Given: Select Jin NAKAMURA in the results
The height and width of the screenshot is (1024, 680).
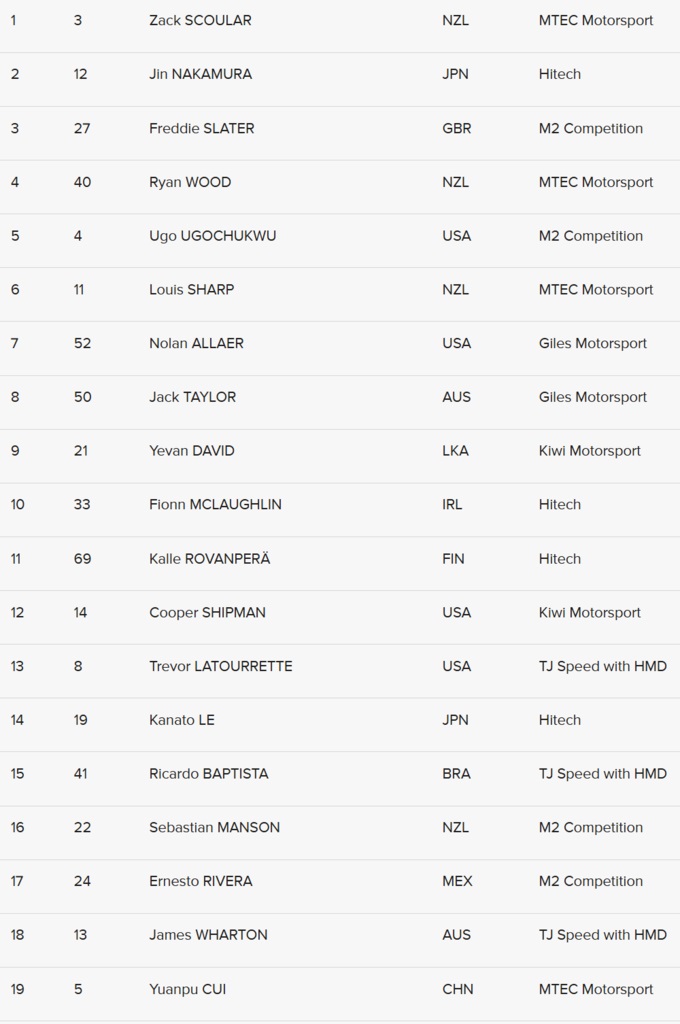Looking at the screenshot, I should pyautogui.click(x=200, y=74).
